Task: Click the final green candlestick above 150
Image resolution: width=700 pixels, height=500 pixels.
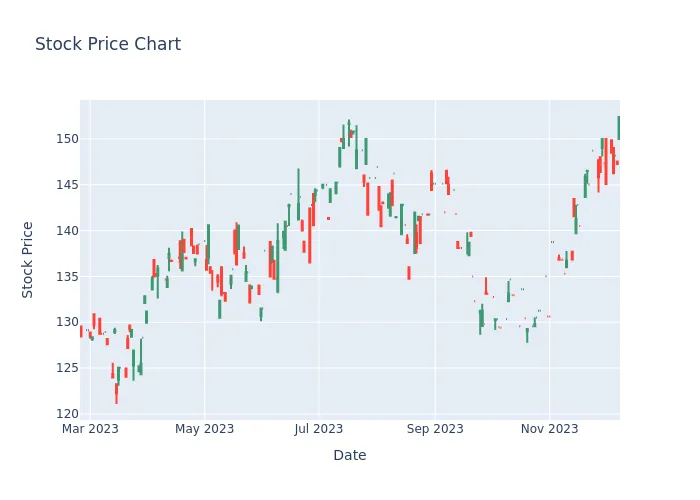Action: [x=619, y=128]
